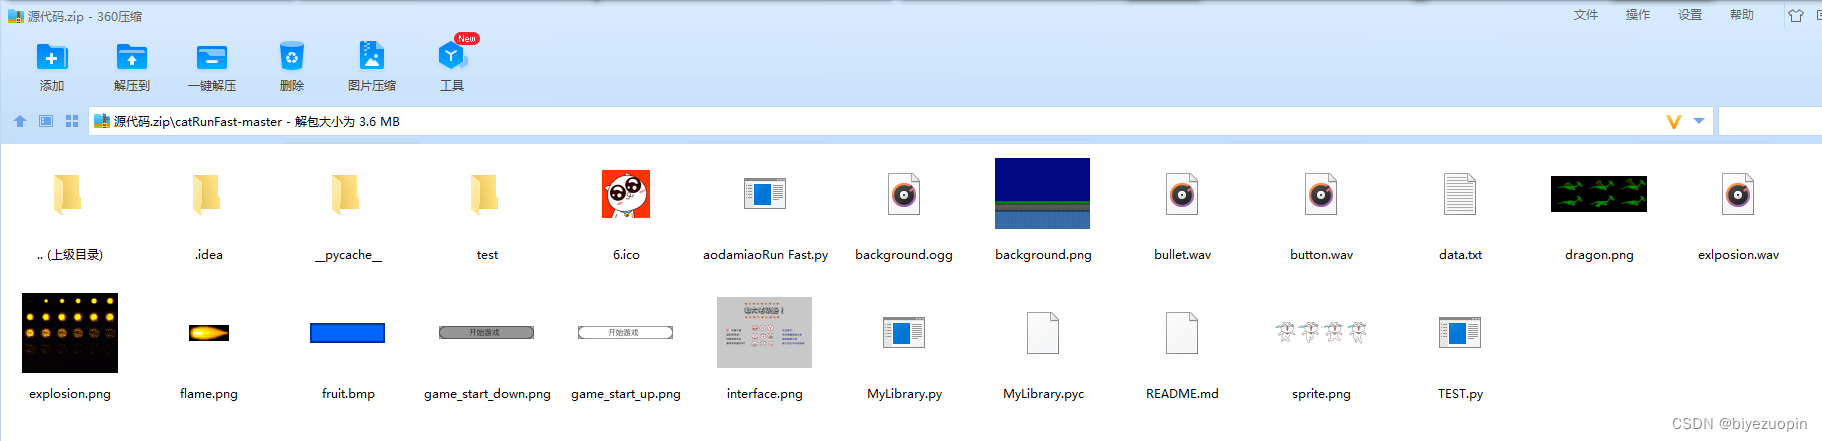Select the interface.png thumbnail

point(764,332)
